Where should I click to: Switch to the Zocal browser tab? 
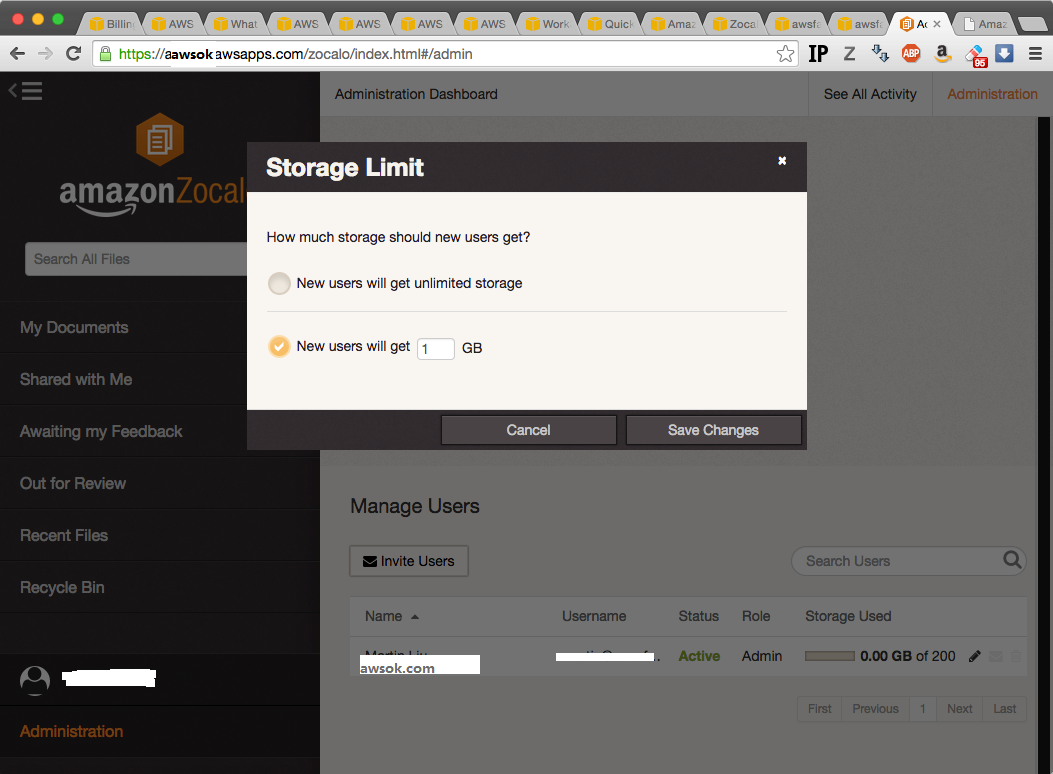[735, 23]
